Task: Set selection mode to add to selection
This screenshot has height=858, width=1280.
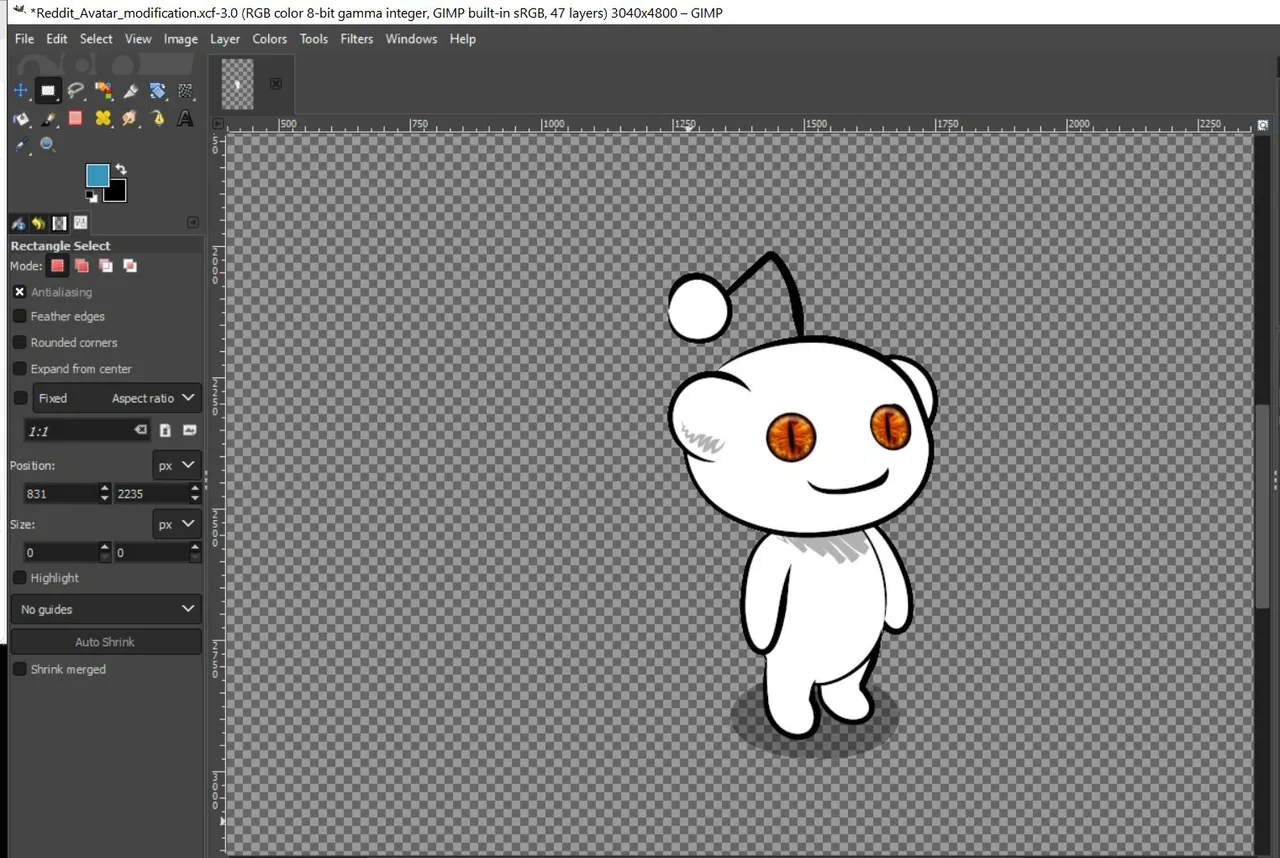Action: (82, 266)
